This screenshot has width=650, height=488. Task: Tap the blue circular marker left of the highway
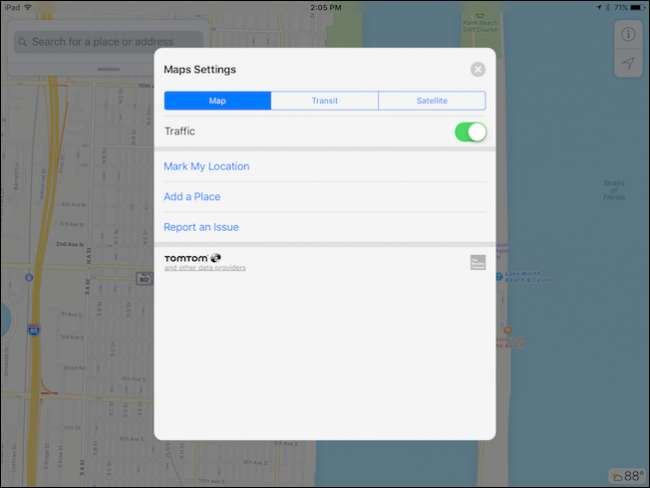pos(29,277)
